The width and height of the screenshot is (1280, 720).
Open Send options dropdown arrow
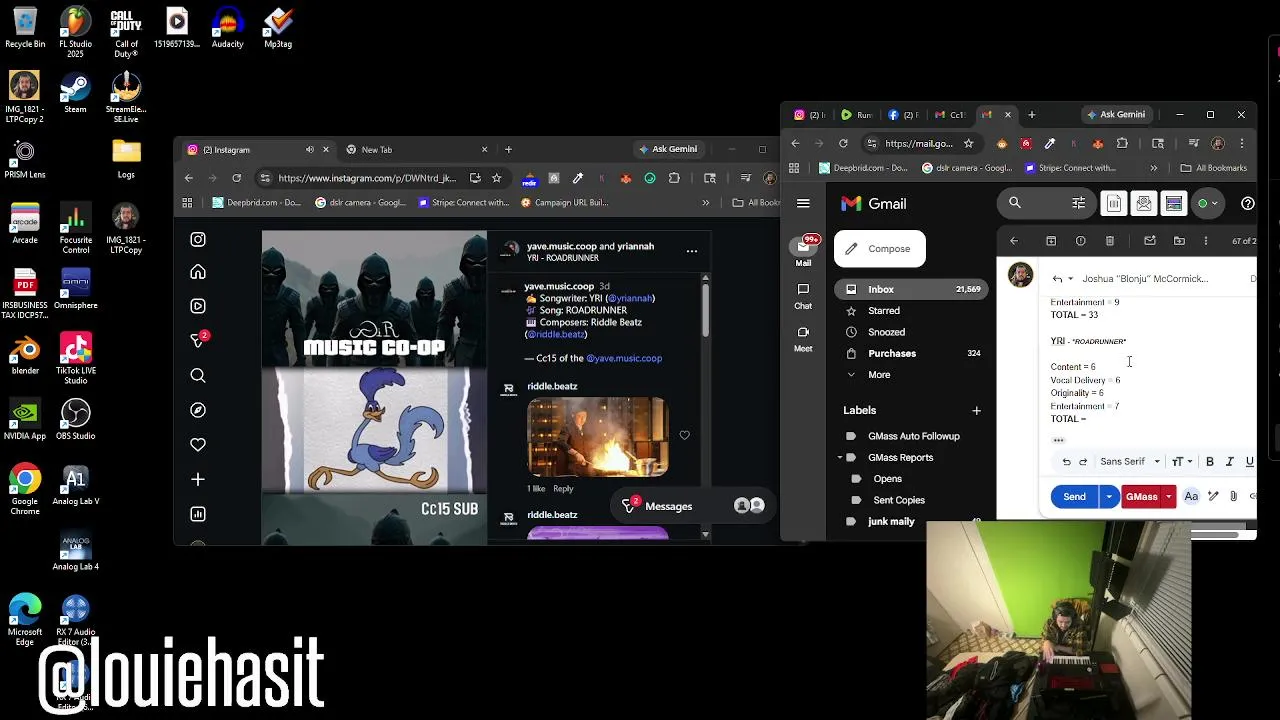click(1108, 496)
